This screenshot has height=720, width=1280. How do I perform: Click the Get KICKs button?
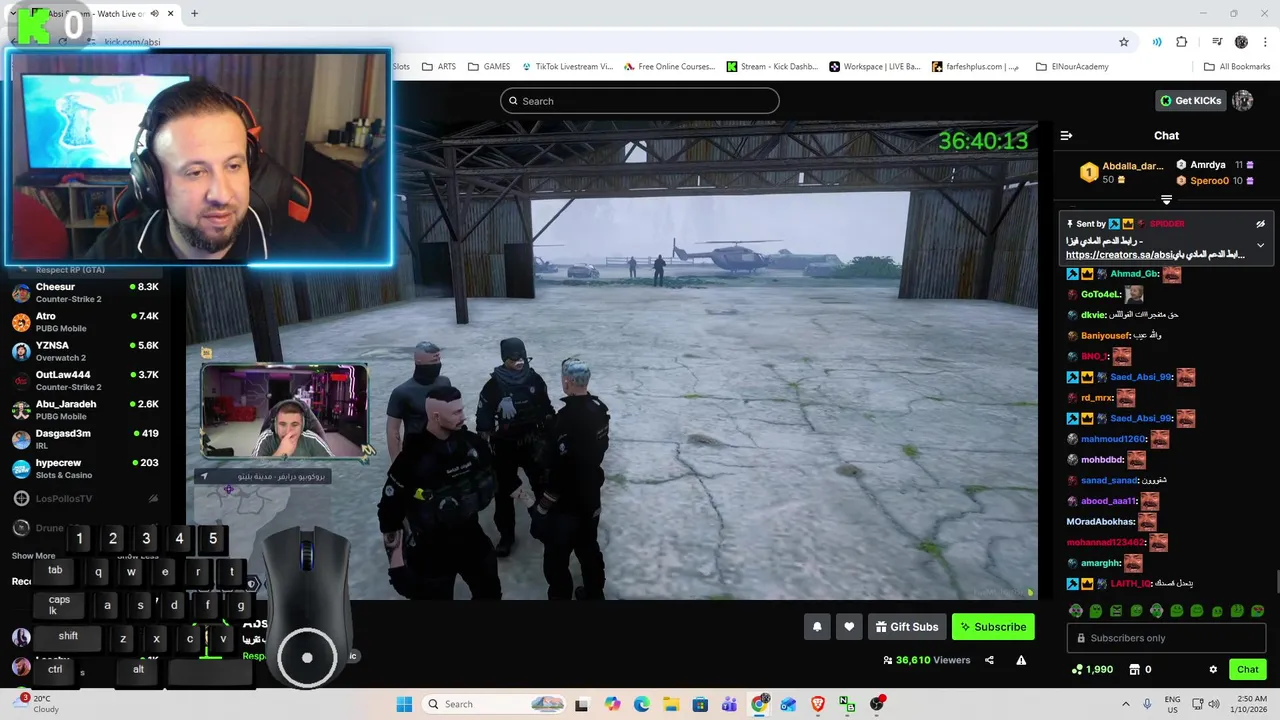pyautogui.click(x=1191, y=100)
